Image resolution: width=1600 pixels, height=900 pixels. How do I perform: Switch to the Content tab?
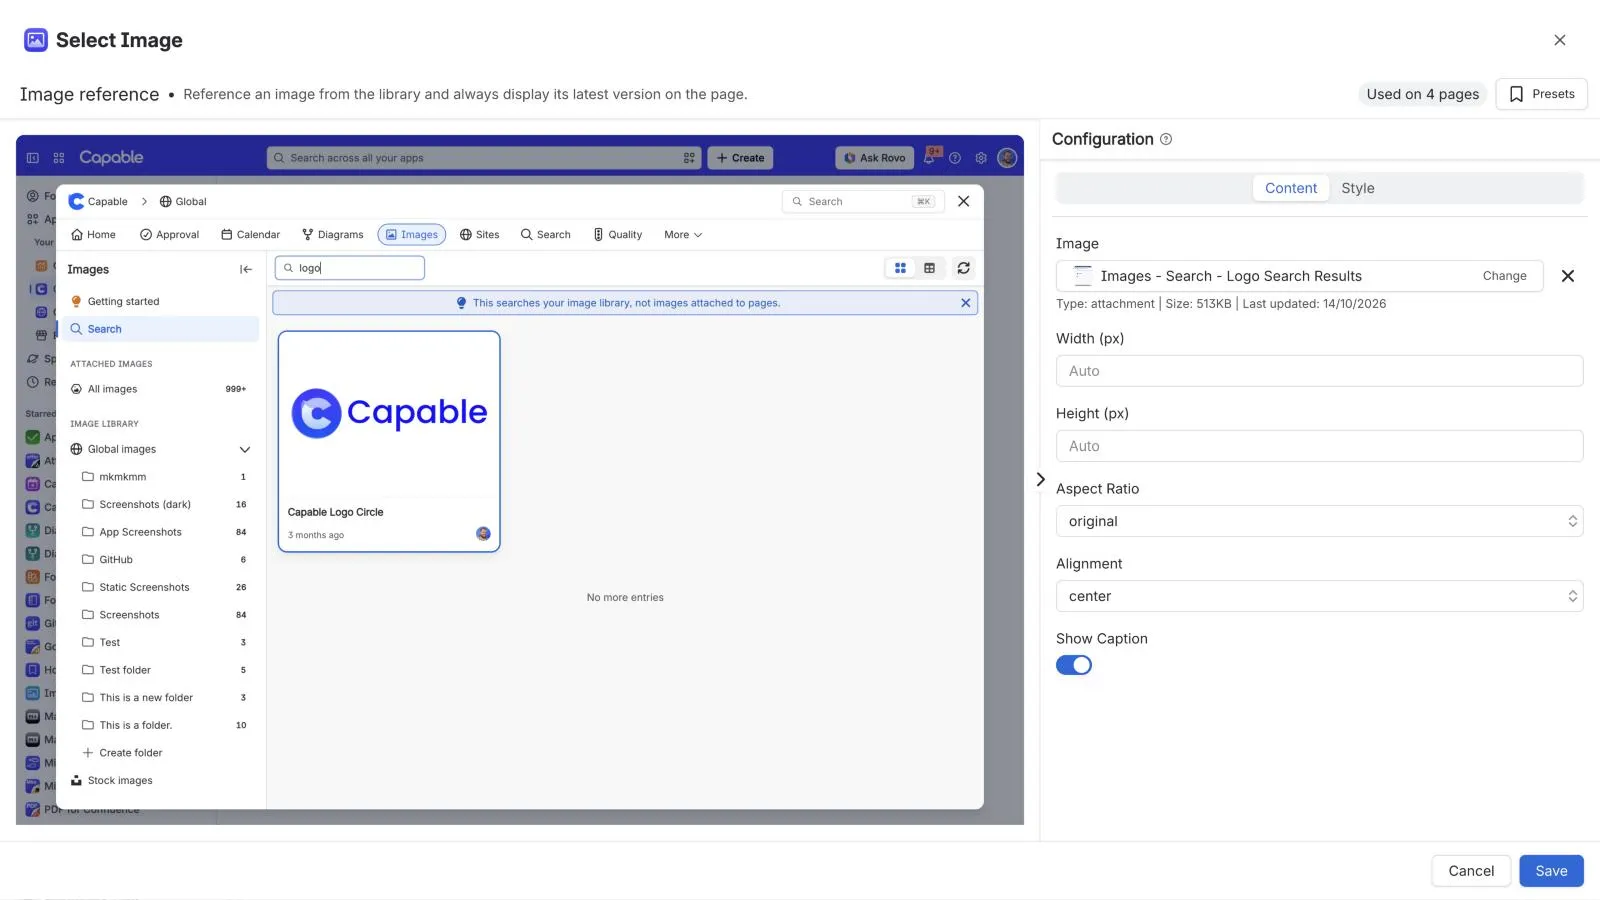[x=1291, y=188]
